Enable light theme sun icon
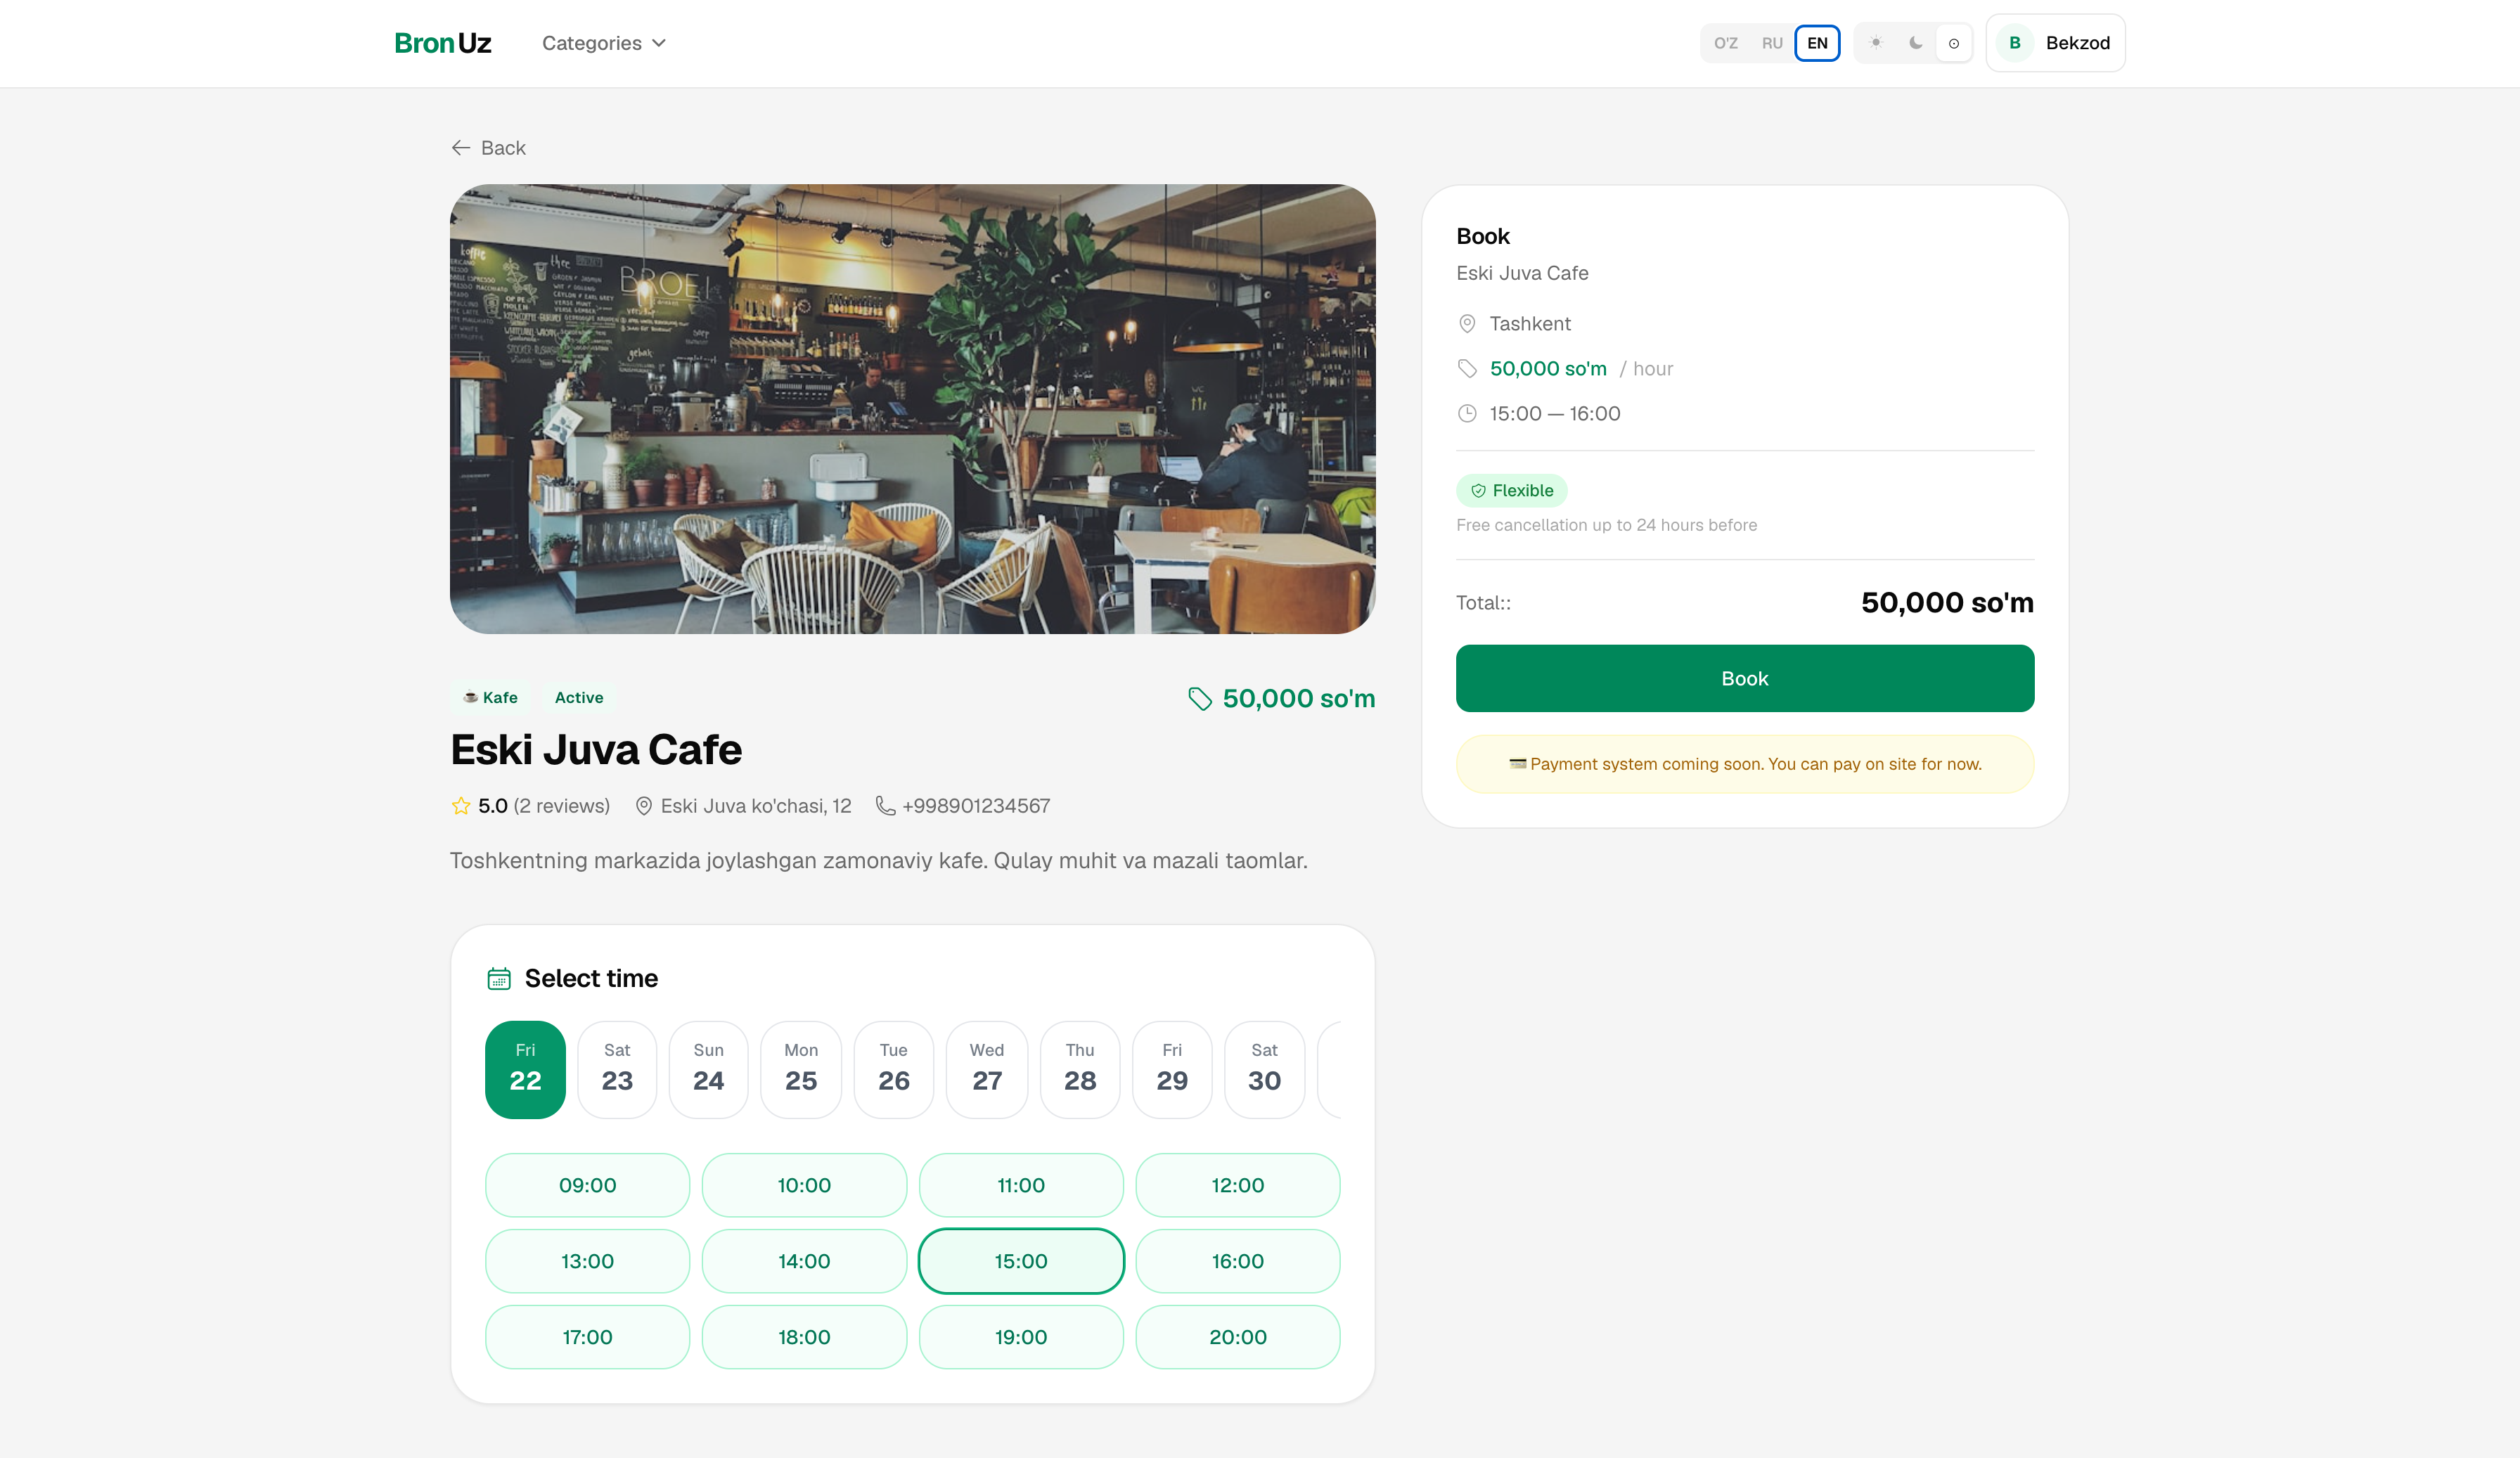The image size is (2520, 1458). (x=1876, y=43)
